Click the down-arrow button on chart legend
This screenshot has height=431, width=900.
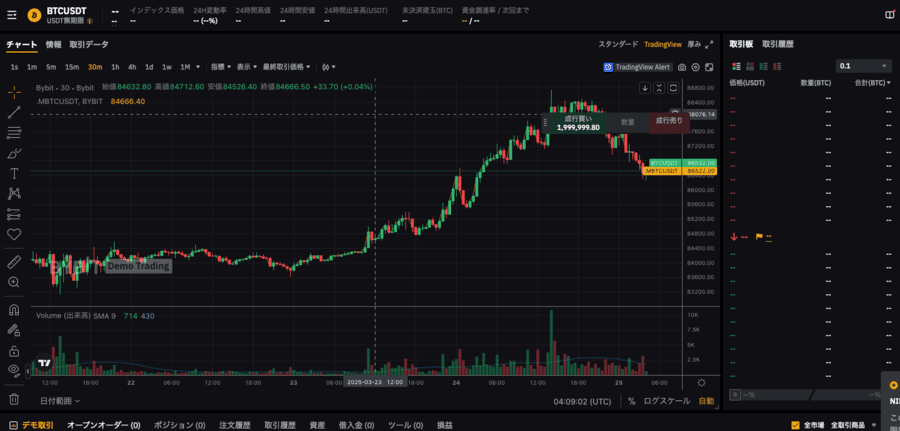click(x=645, y=88)
